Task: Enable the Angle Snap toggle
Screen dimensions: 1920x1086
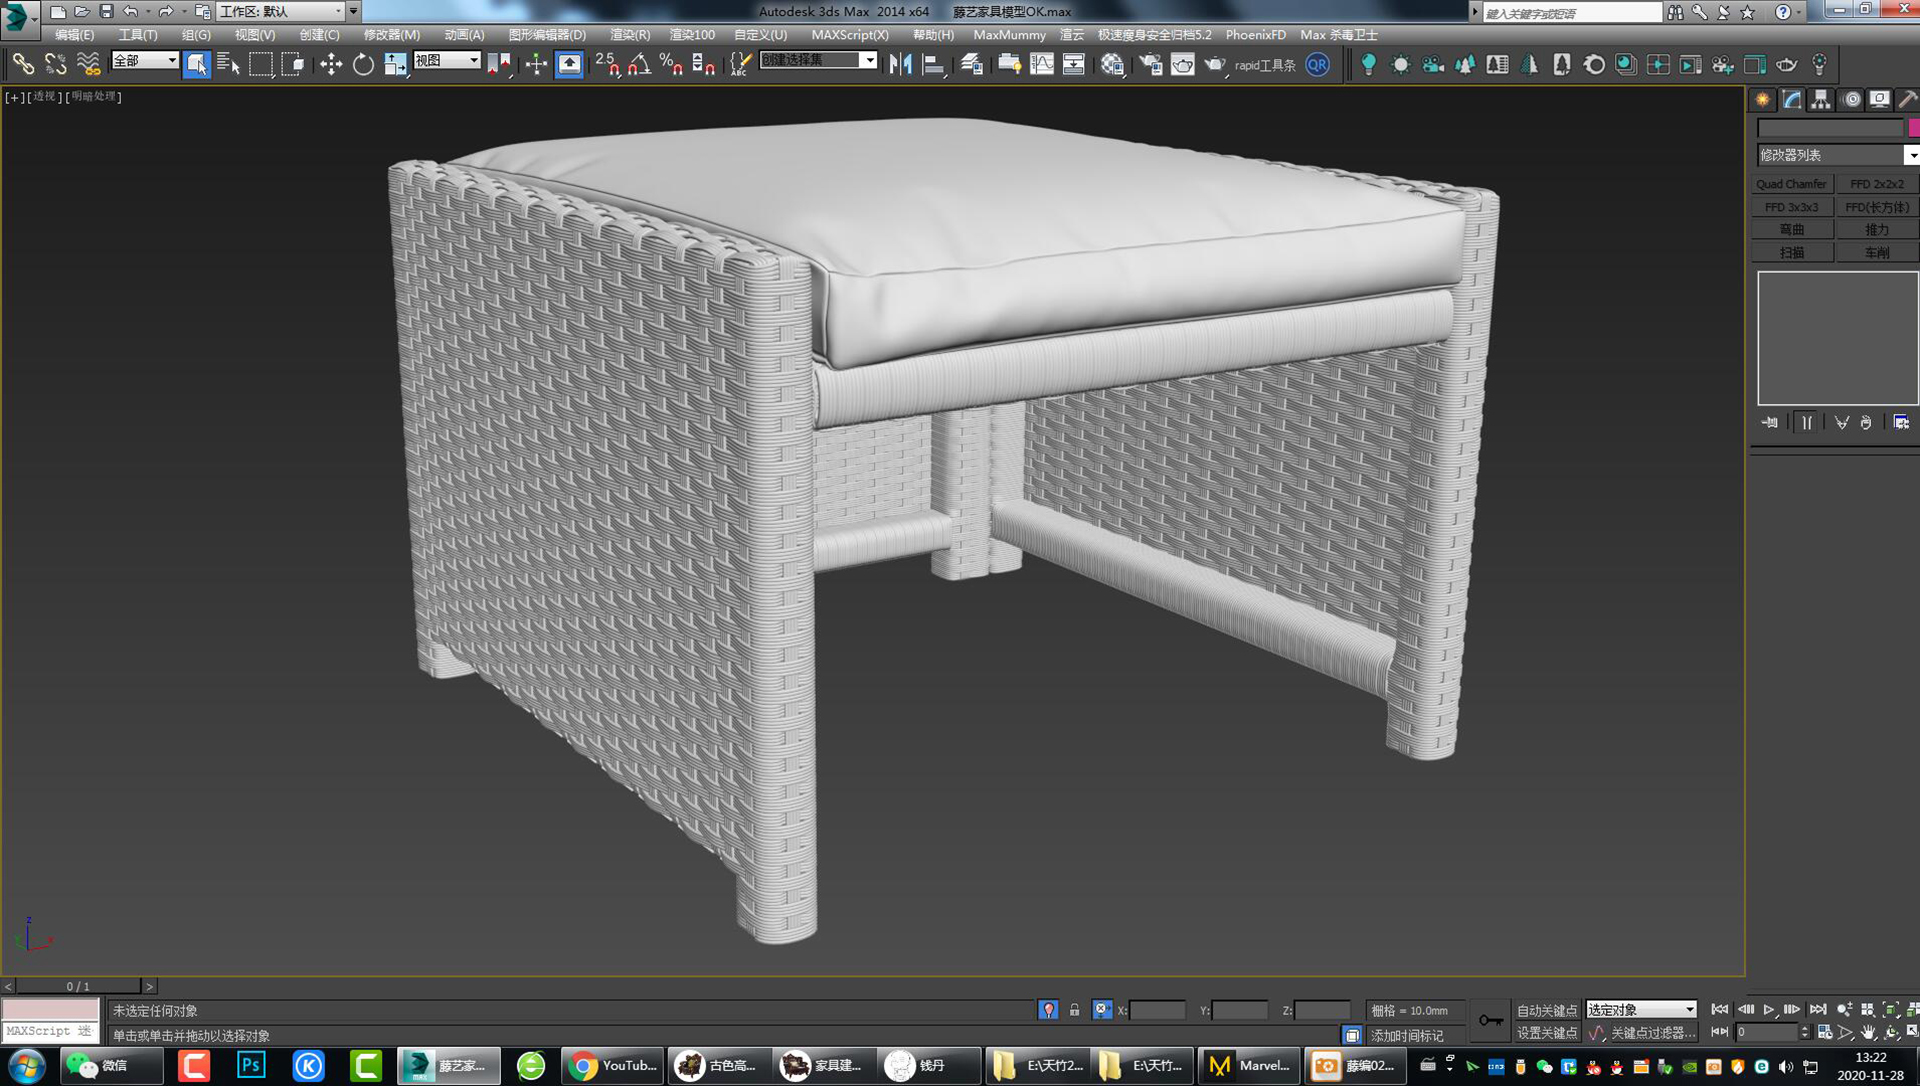Action: (637, 64)
